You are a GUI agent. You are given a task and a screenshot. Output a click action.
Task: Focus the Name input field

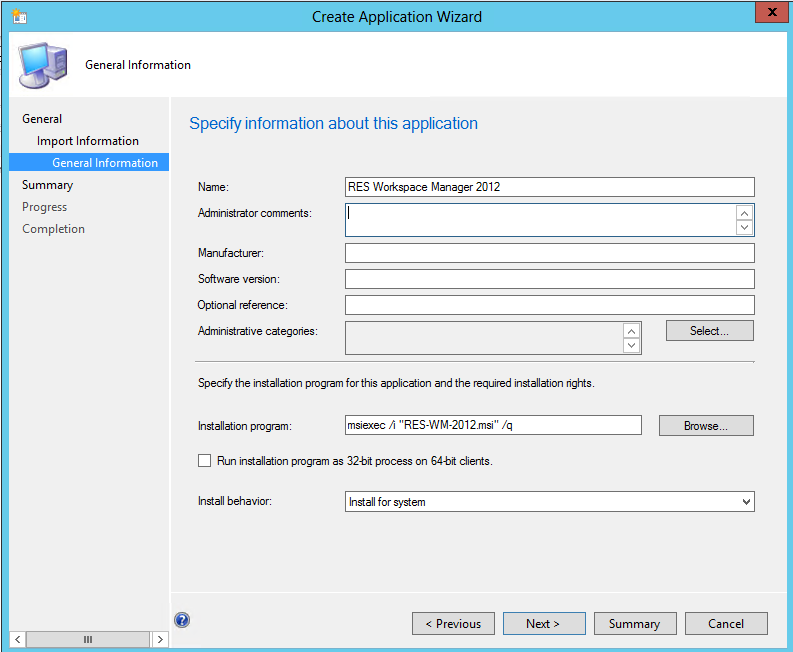coord(550,187)
